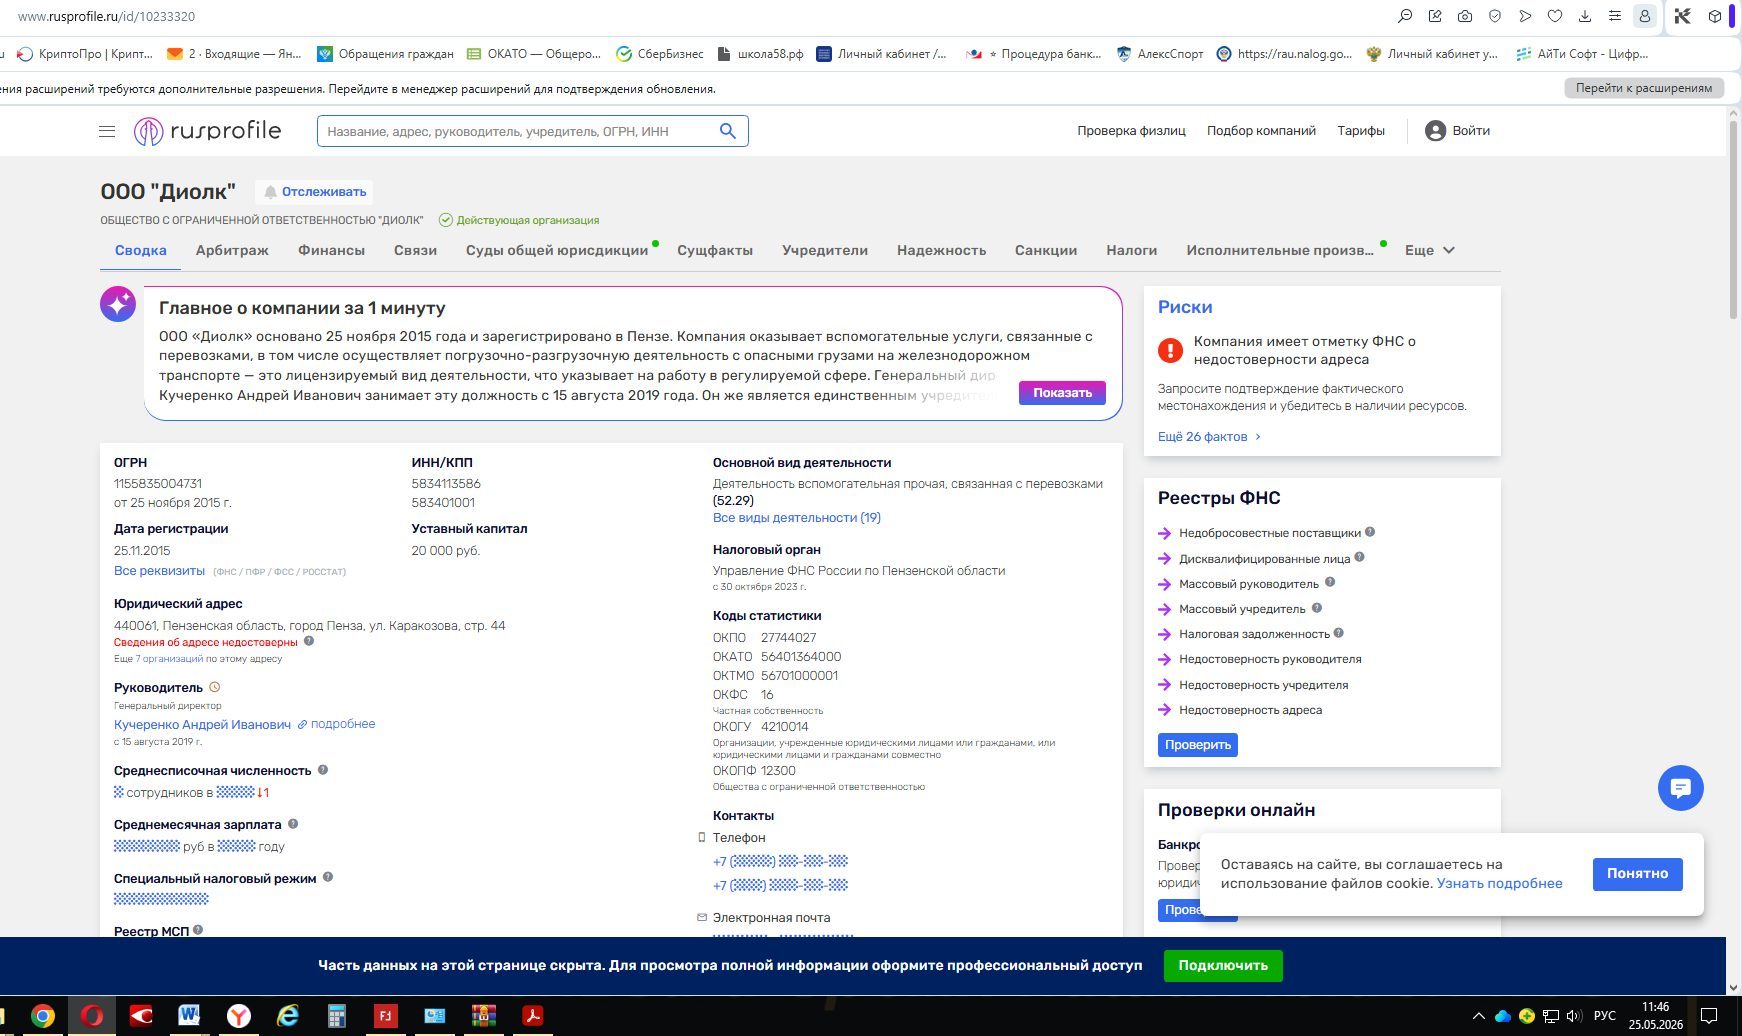Screen dimensions: 1742x1036
Task: Click the Войти login button
Action: [x=1457, y=131]
